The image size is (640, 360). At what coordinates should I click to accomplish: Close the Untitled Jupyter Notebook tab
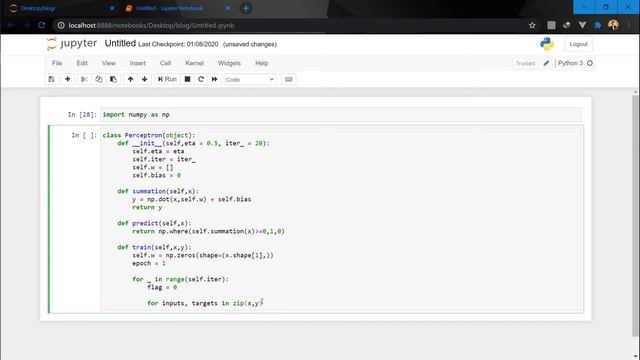(x=228, y=8)
